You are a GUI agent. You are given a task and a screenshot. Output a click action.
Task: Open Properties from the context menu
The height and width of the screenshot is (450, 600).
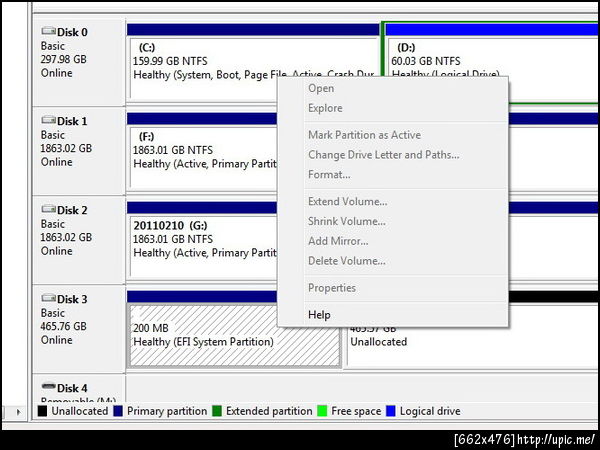[x=393, y=288]
